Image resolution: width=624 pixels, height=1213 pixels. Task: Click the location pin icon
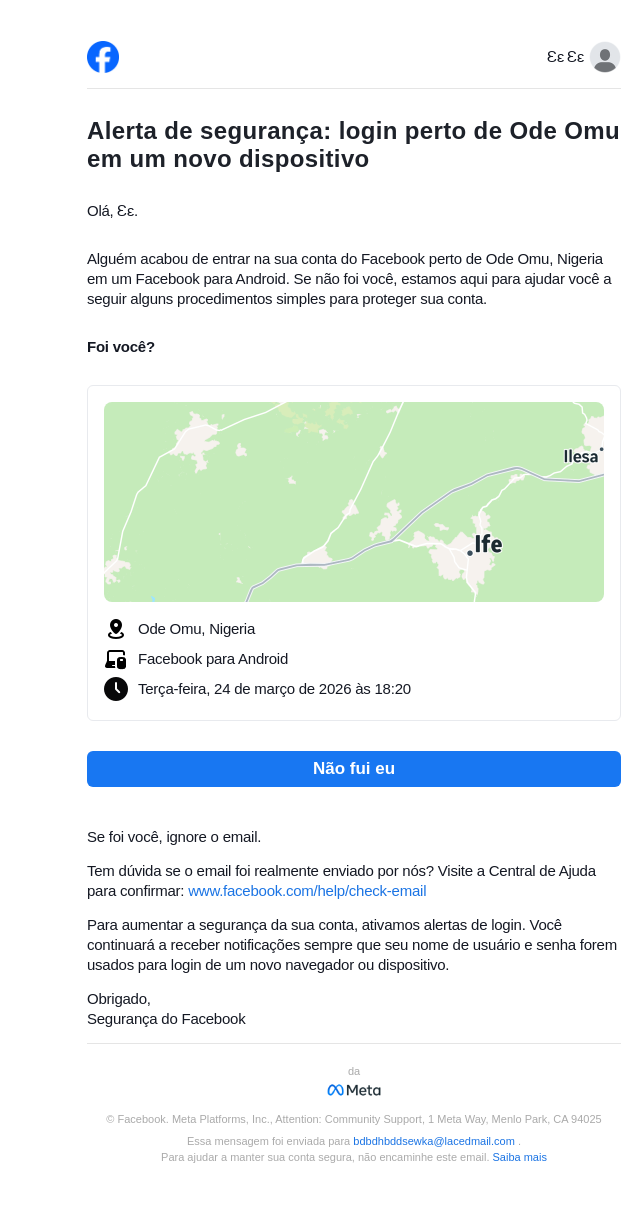click(116, 629)
